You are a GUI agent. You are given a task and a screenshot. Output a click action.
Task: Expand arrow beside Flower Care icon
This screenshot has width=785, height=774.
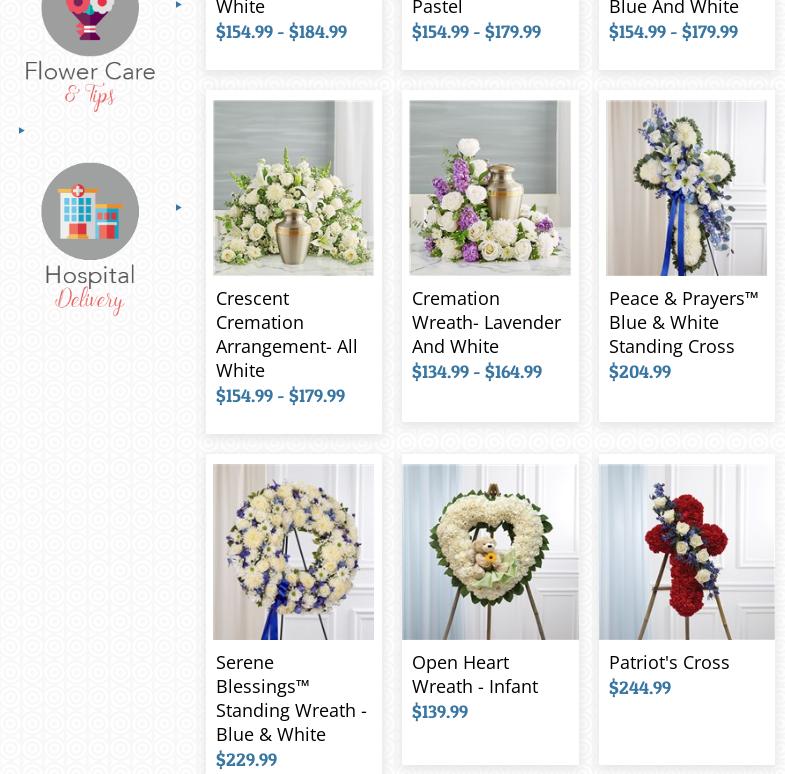[x=179, y=5]
